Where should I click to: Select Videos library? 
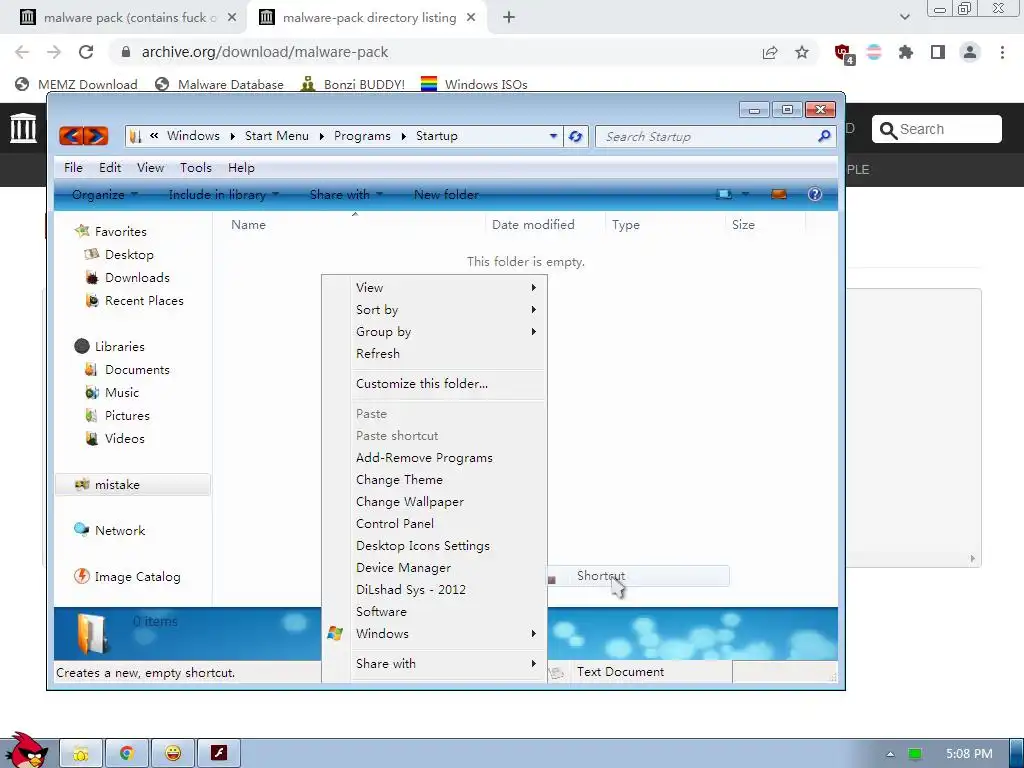pyautogui.click(x=124, y=438)
